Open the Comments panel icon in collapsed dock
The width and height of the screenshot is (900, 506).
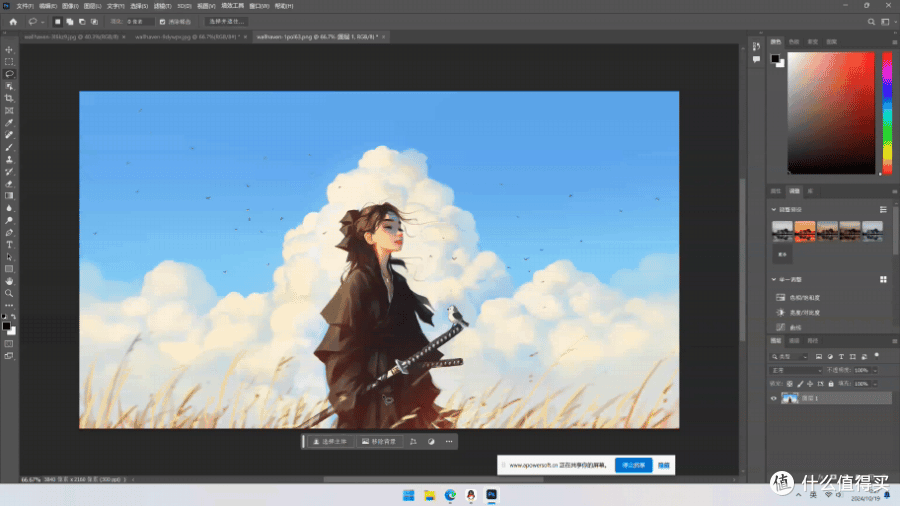click(x=757, y=59)
